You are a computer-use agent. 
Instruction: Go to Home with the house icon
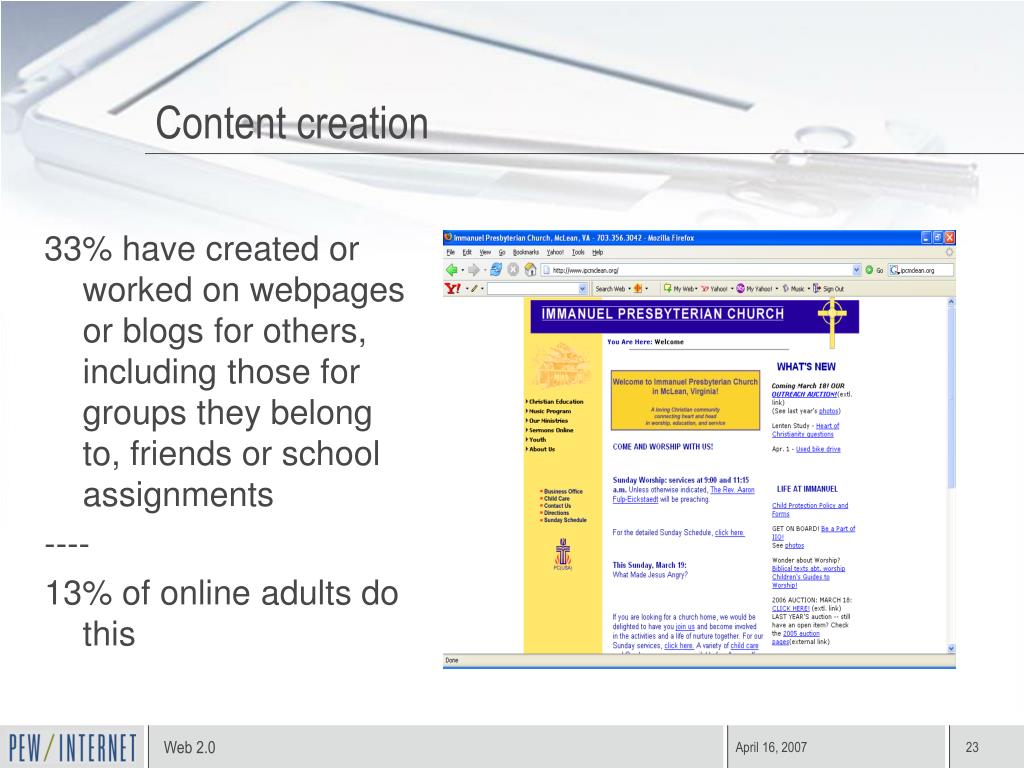point(530,269)
